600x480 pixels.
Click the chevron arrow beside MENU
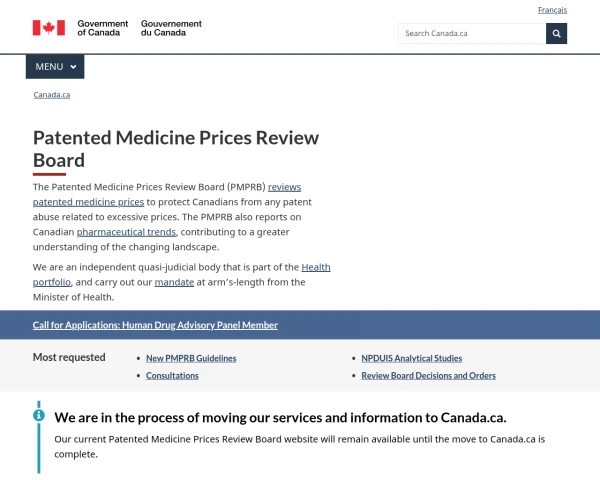point(73,67)
